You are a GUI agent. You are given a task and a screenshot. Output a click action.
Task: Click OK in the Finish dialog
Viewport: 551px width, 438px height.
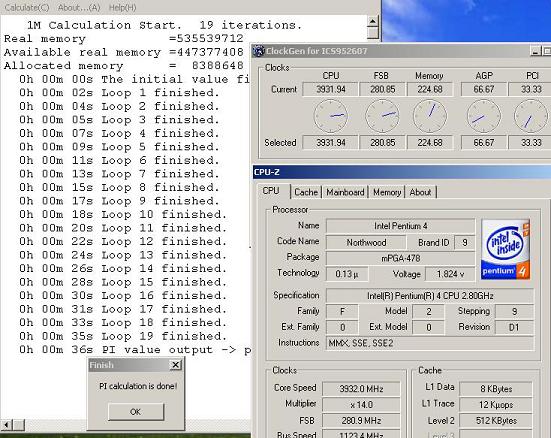tap(136, 412)
